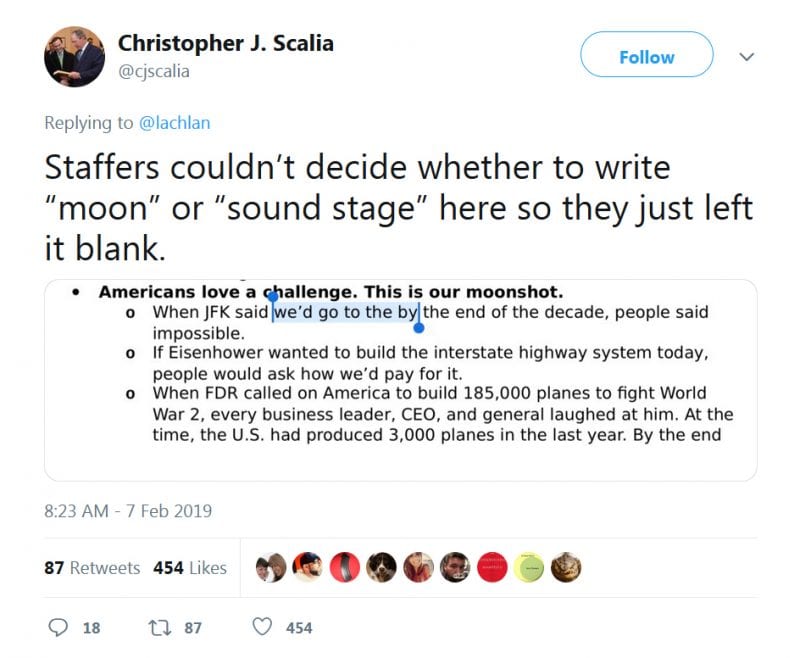The width and height of the screenshot is (800, 658).
Task: View the 87 Retweets list
Action: point(92,567)
